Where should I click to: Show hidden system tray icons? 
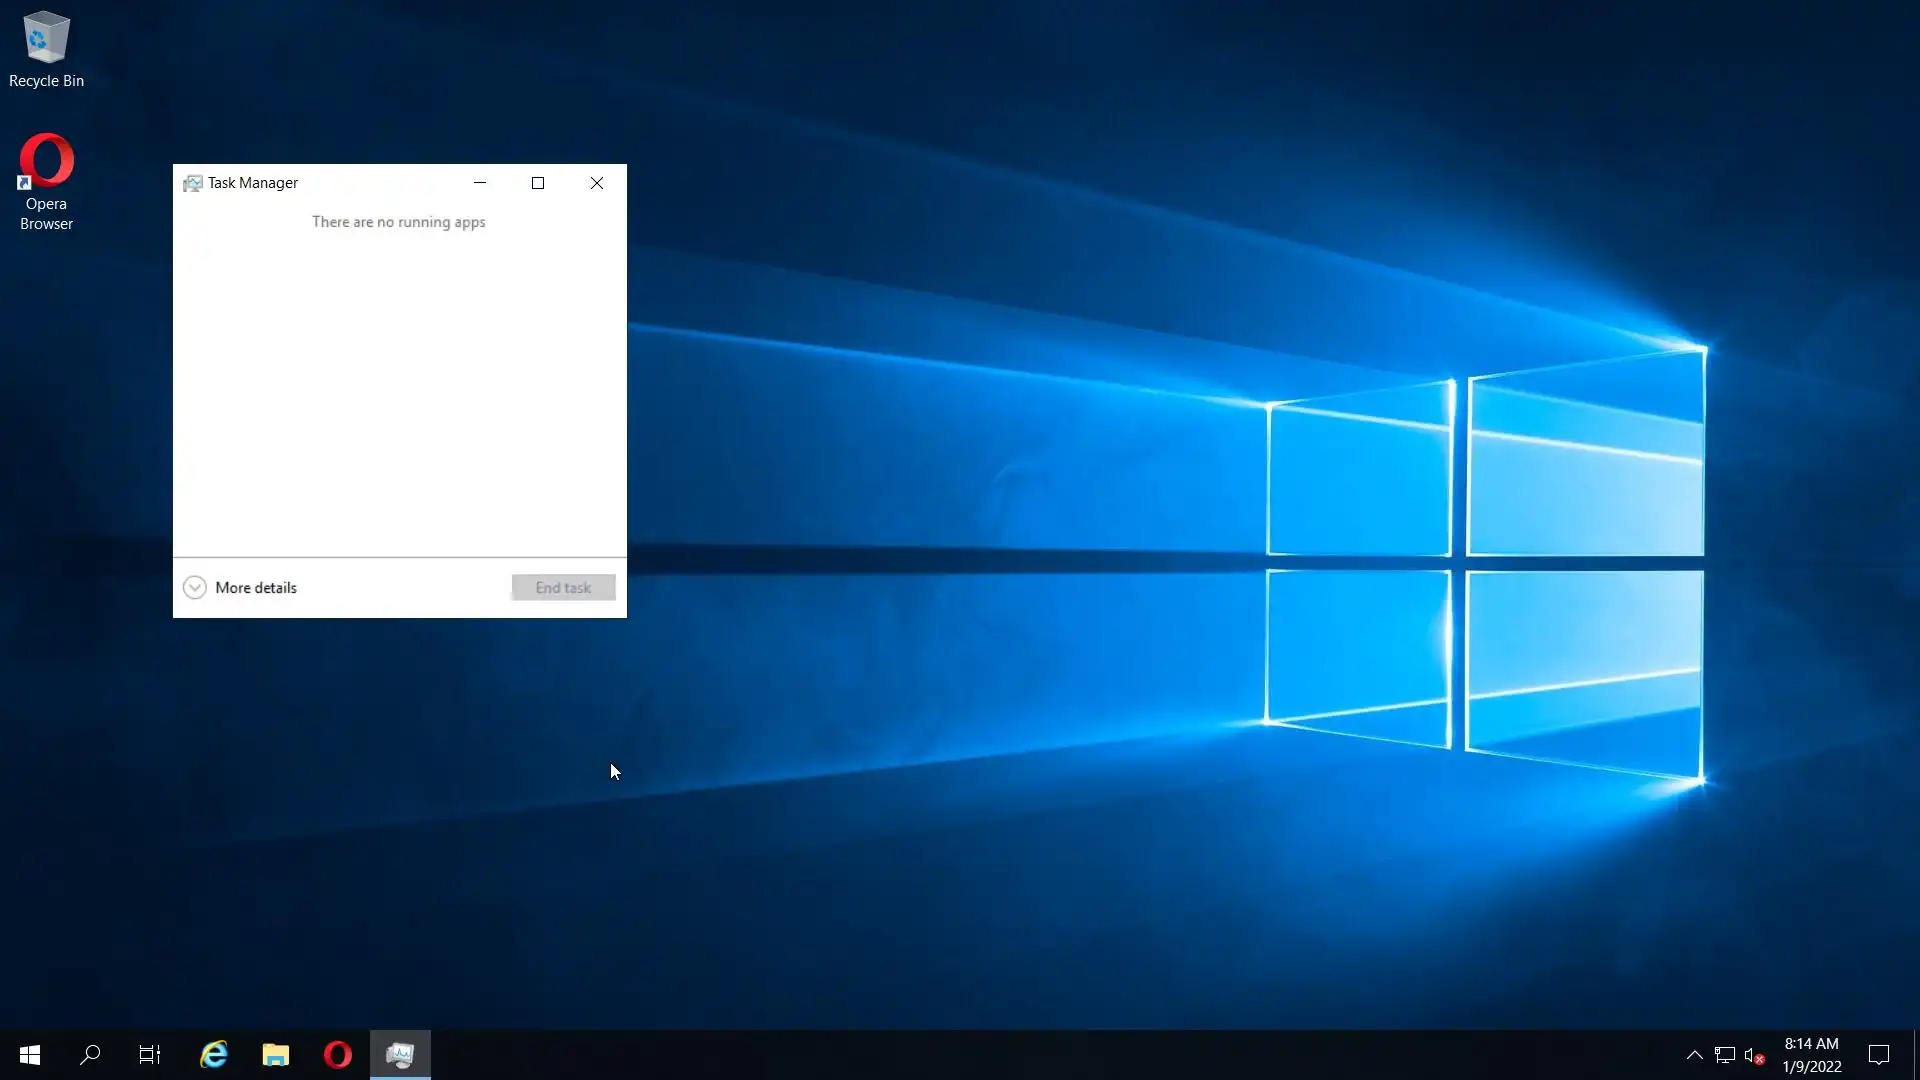click(x=1694, y=1055)
